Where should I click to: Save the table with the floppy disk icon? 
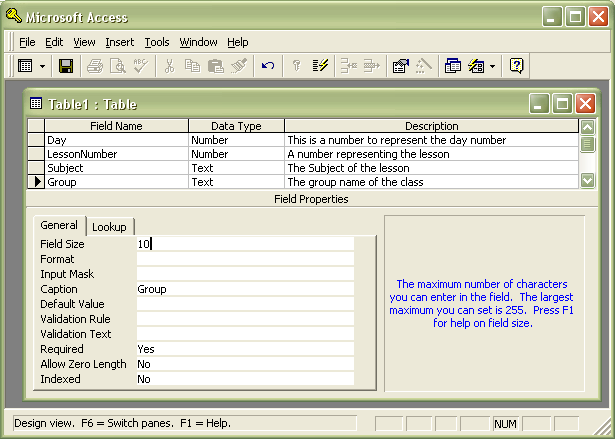tap(66, 66)
